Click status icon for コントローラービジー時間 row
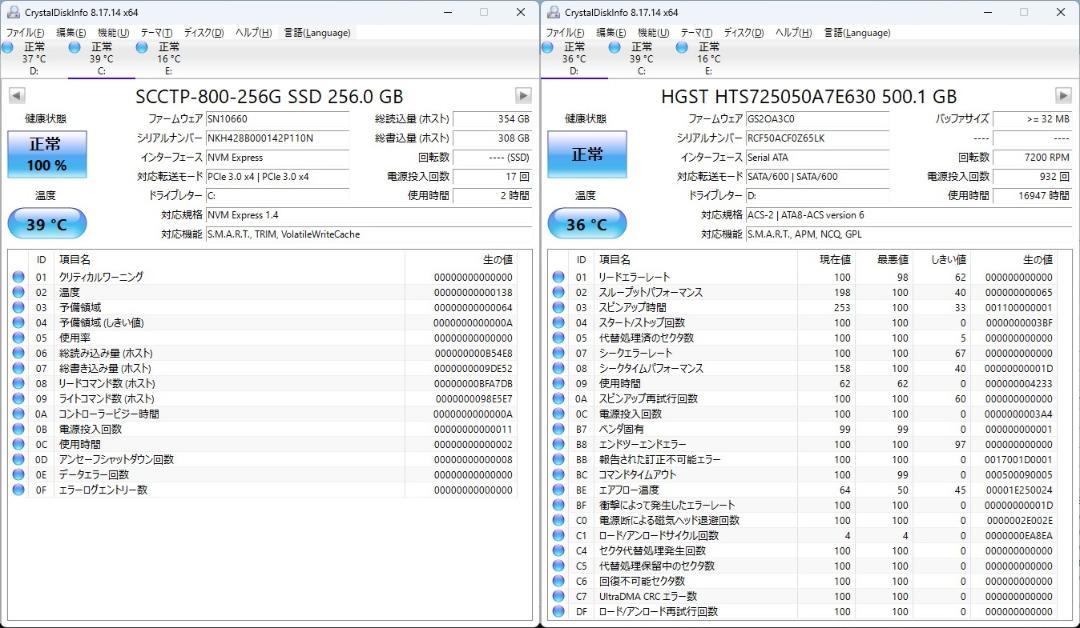1080x628 pixels. pos(19,414)
